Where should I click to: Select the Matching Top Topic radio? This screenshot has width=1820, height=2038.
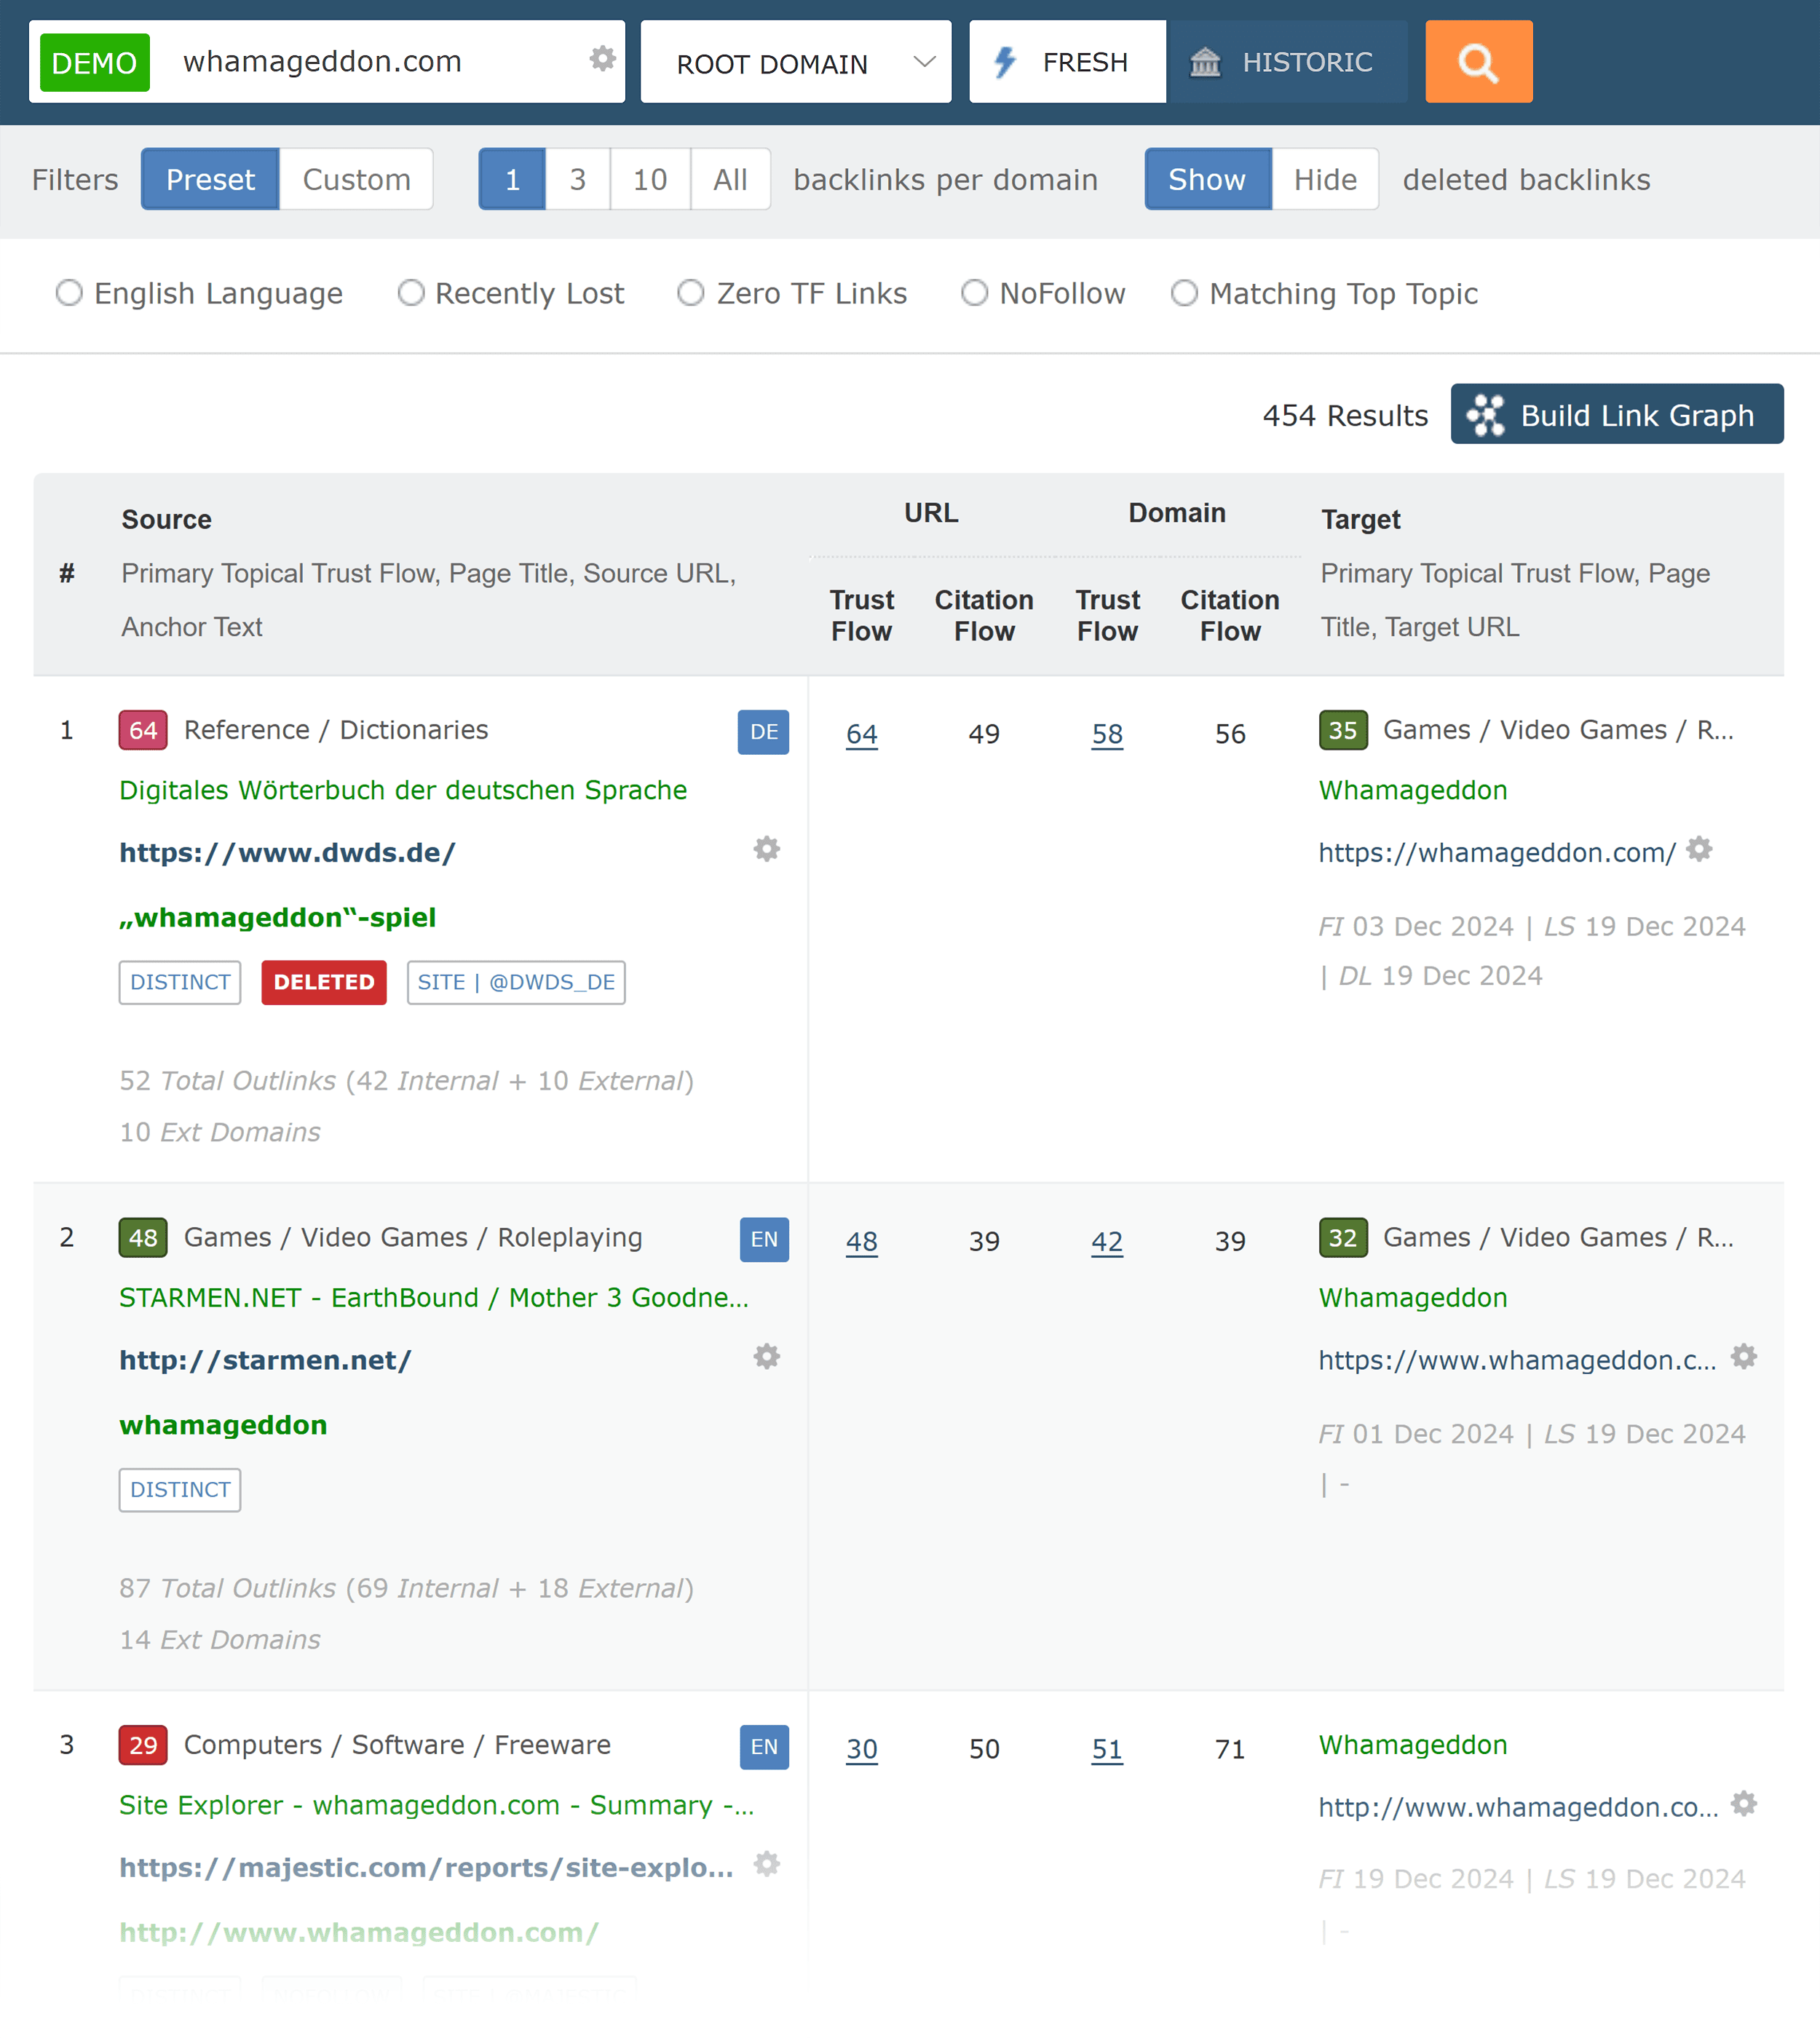pos(1185,293)
